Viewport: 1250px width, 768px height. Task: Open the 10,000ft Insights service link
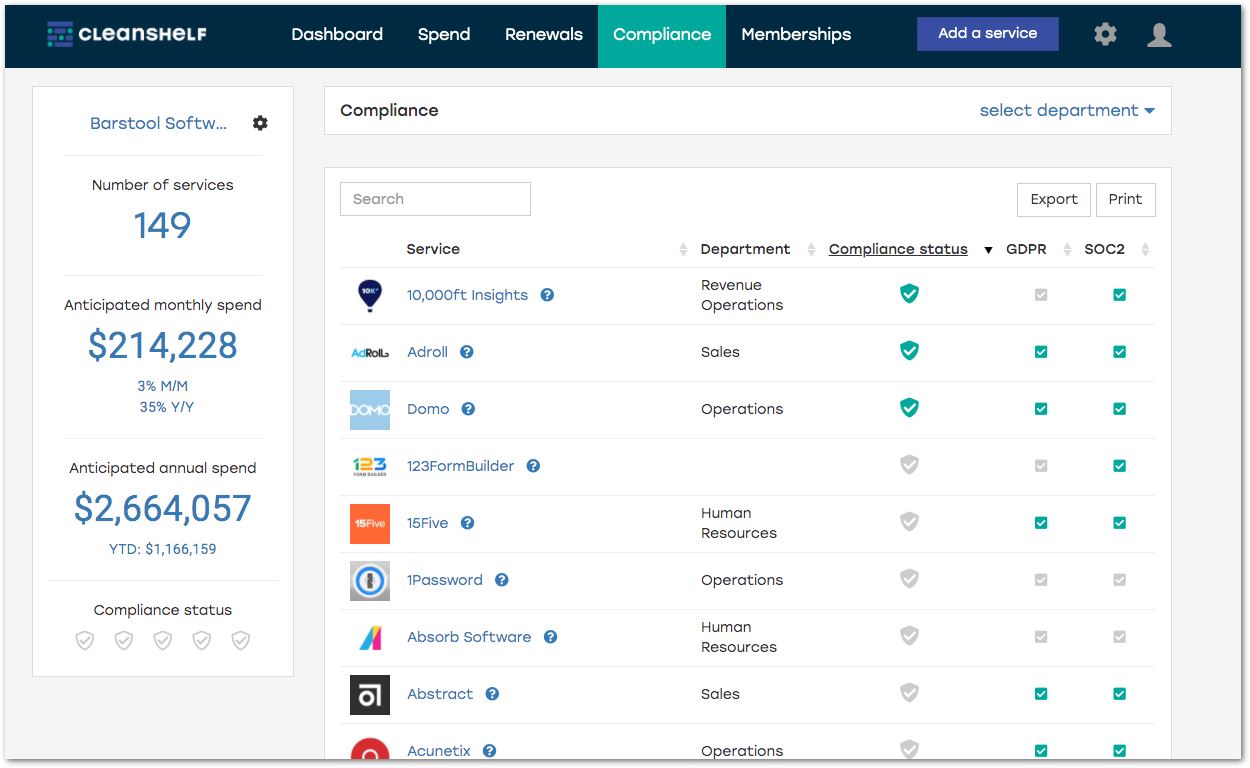(x=467, y=295)
